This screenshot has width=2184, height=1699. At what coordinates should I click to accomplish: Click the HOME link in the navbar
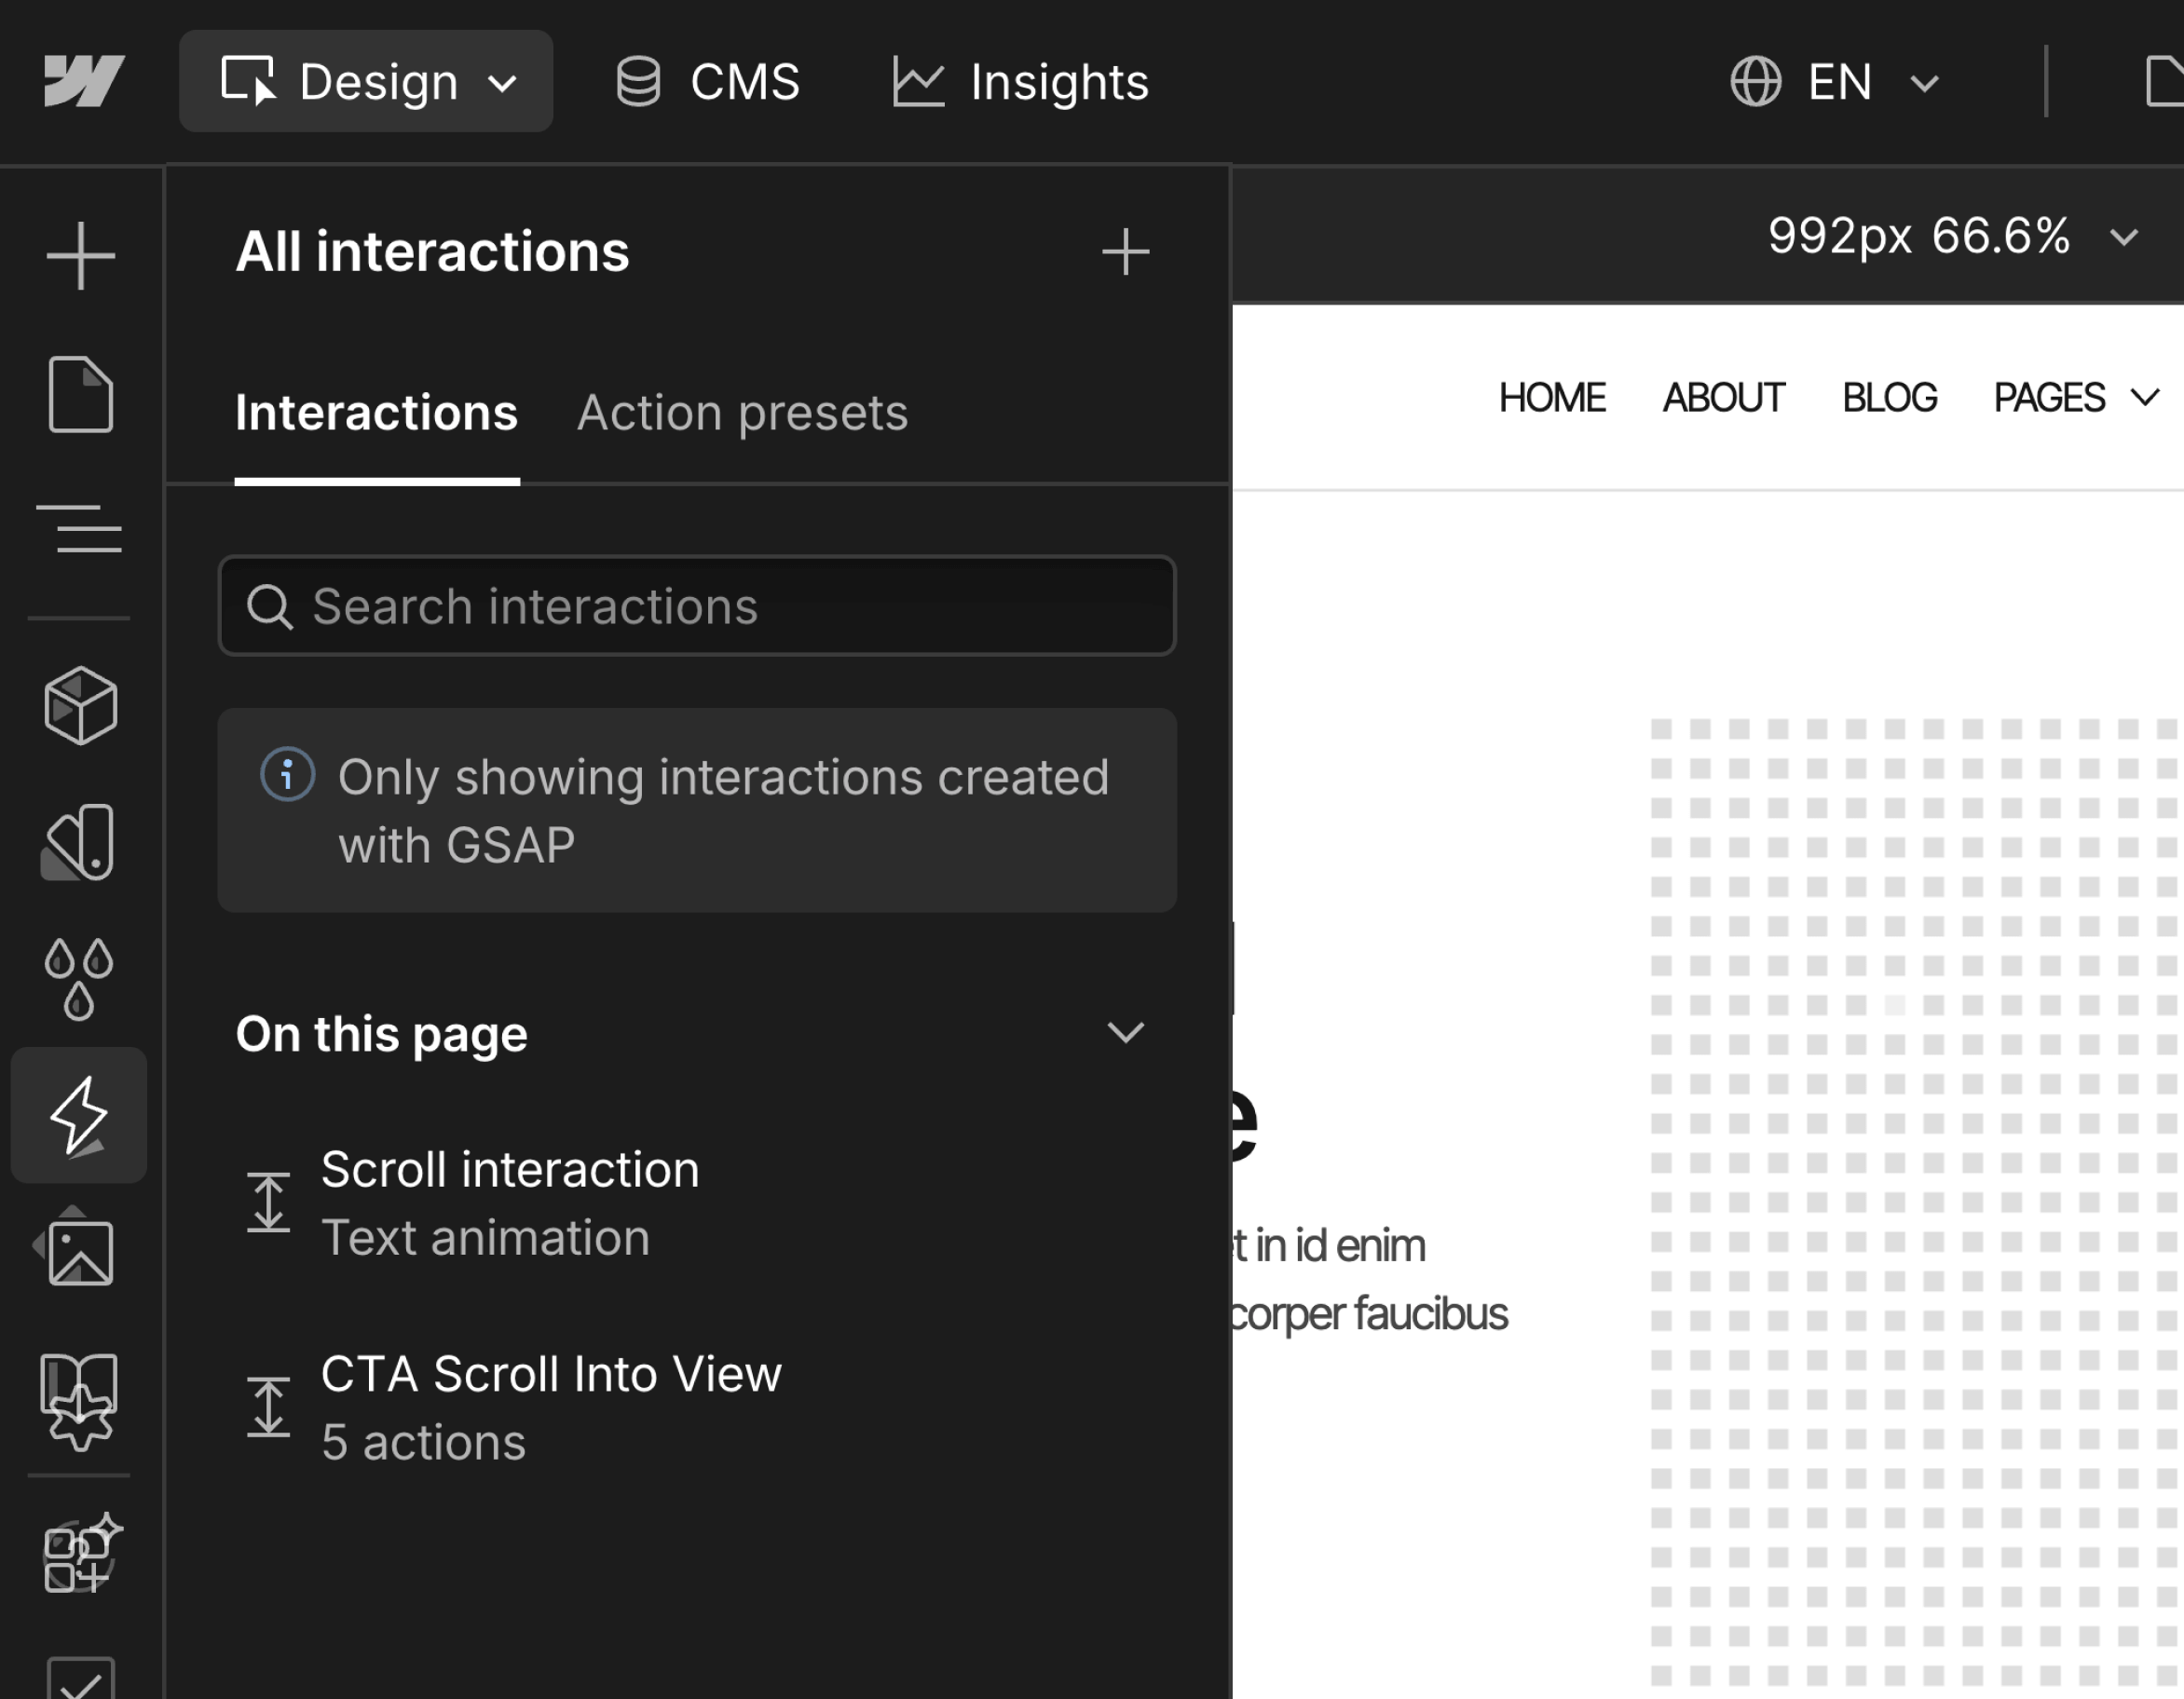[x=1552, y=397]
